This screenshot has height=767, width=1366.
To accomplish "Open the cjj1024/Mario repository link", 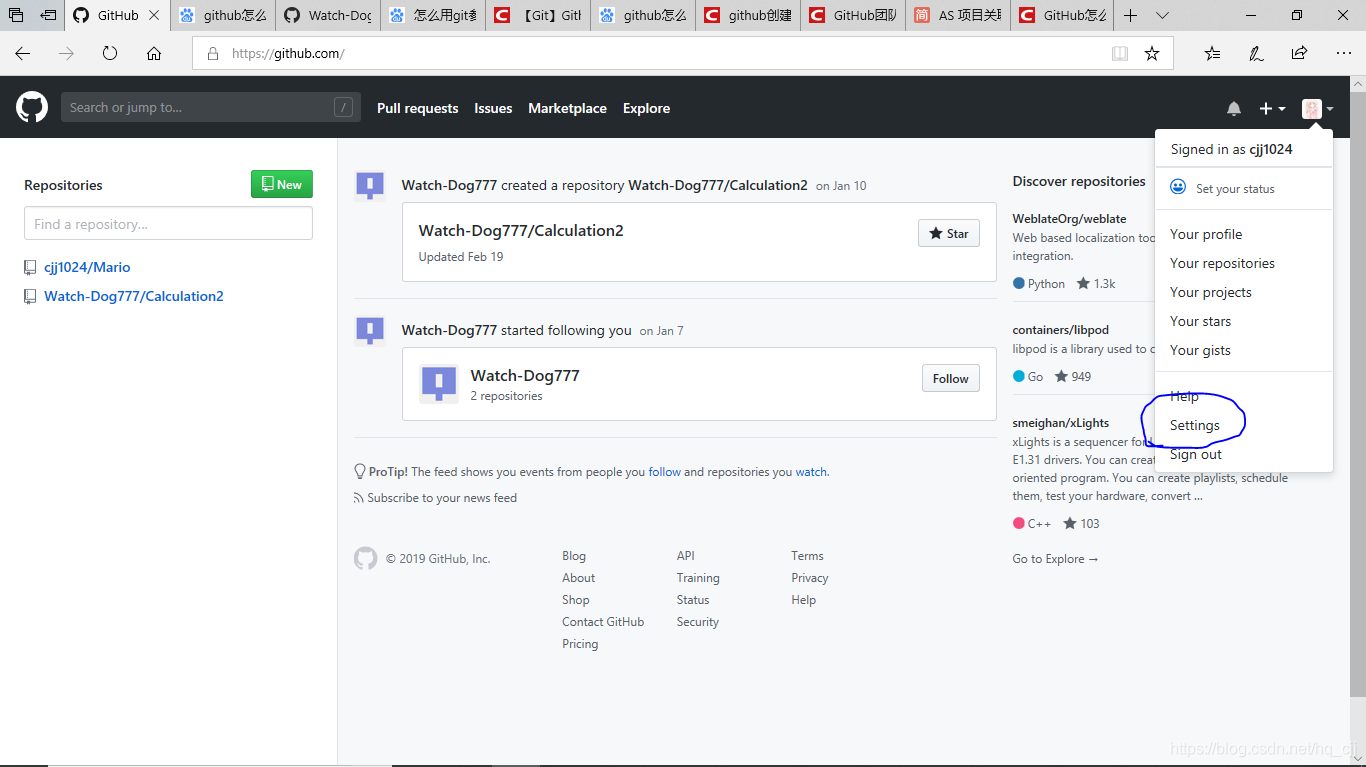I will (x=87, y=267).
